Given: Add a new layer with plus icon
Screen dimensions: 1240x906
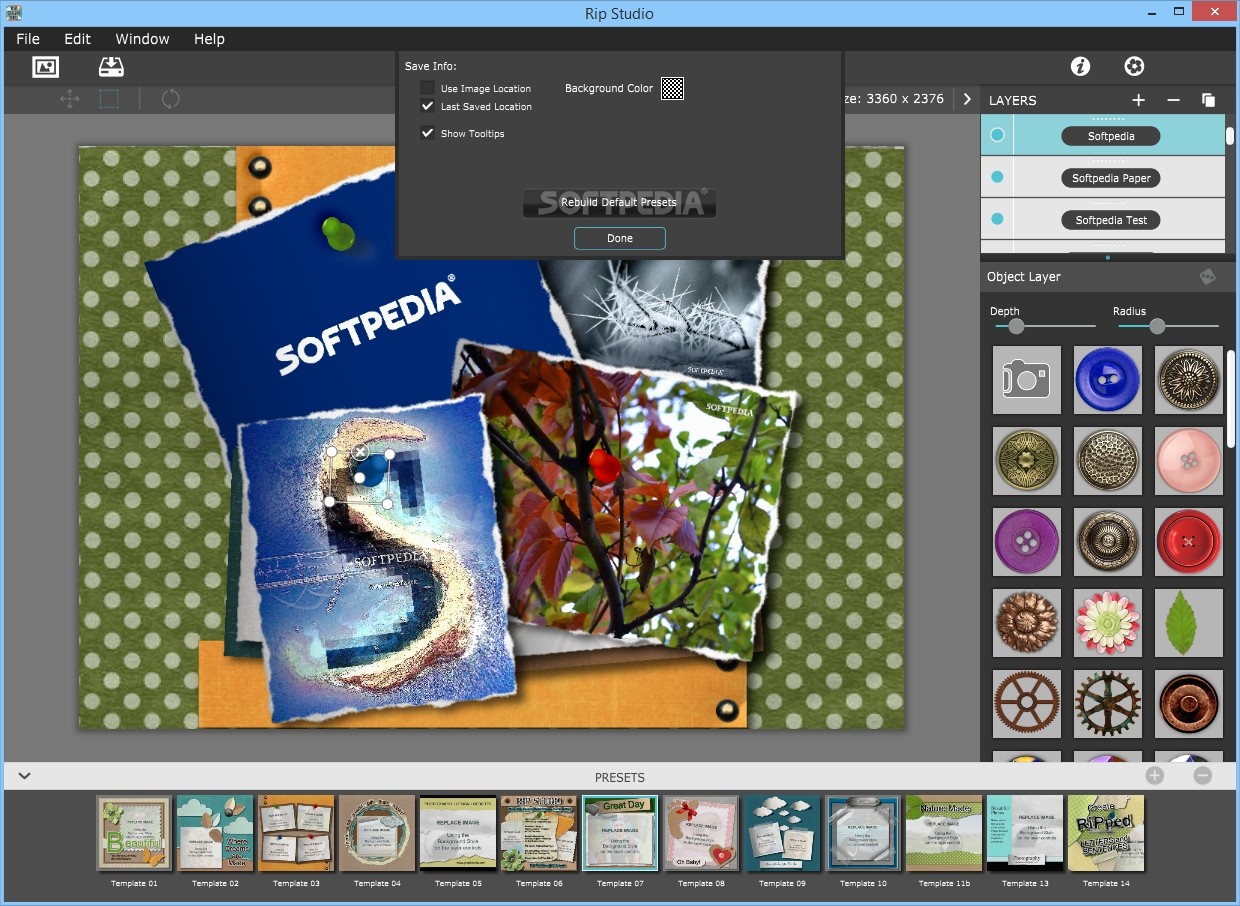Looking at the screenshot, I should (x=1138, y=100).
